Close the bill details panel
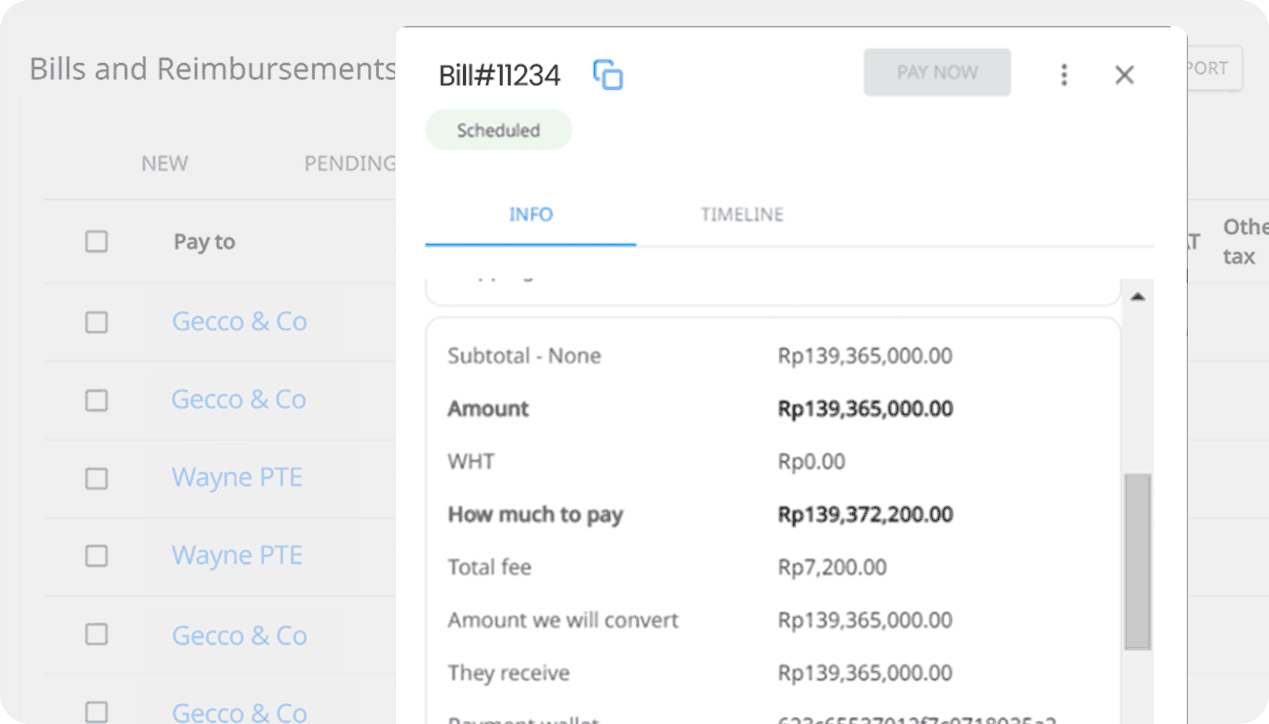 coord(1124,75)
